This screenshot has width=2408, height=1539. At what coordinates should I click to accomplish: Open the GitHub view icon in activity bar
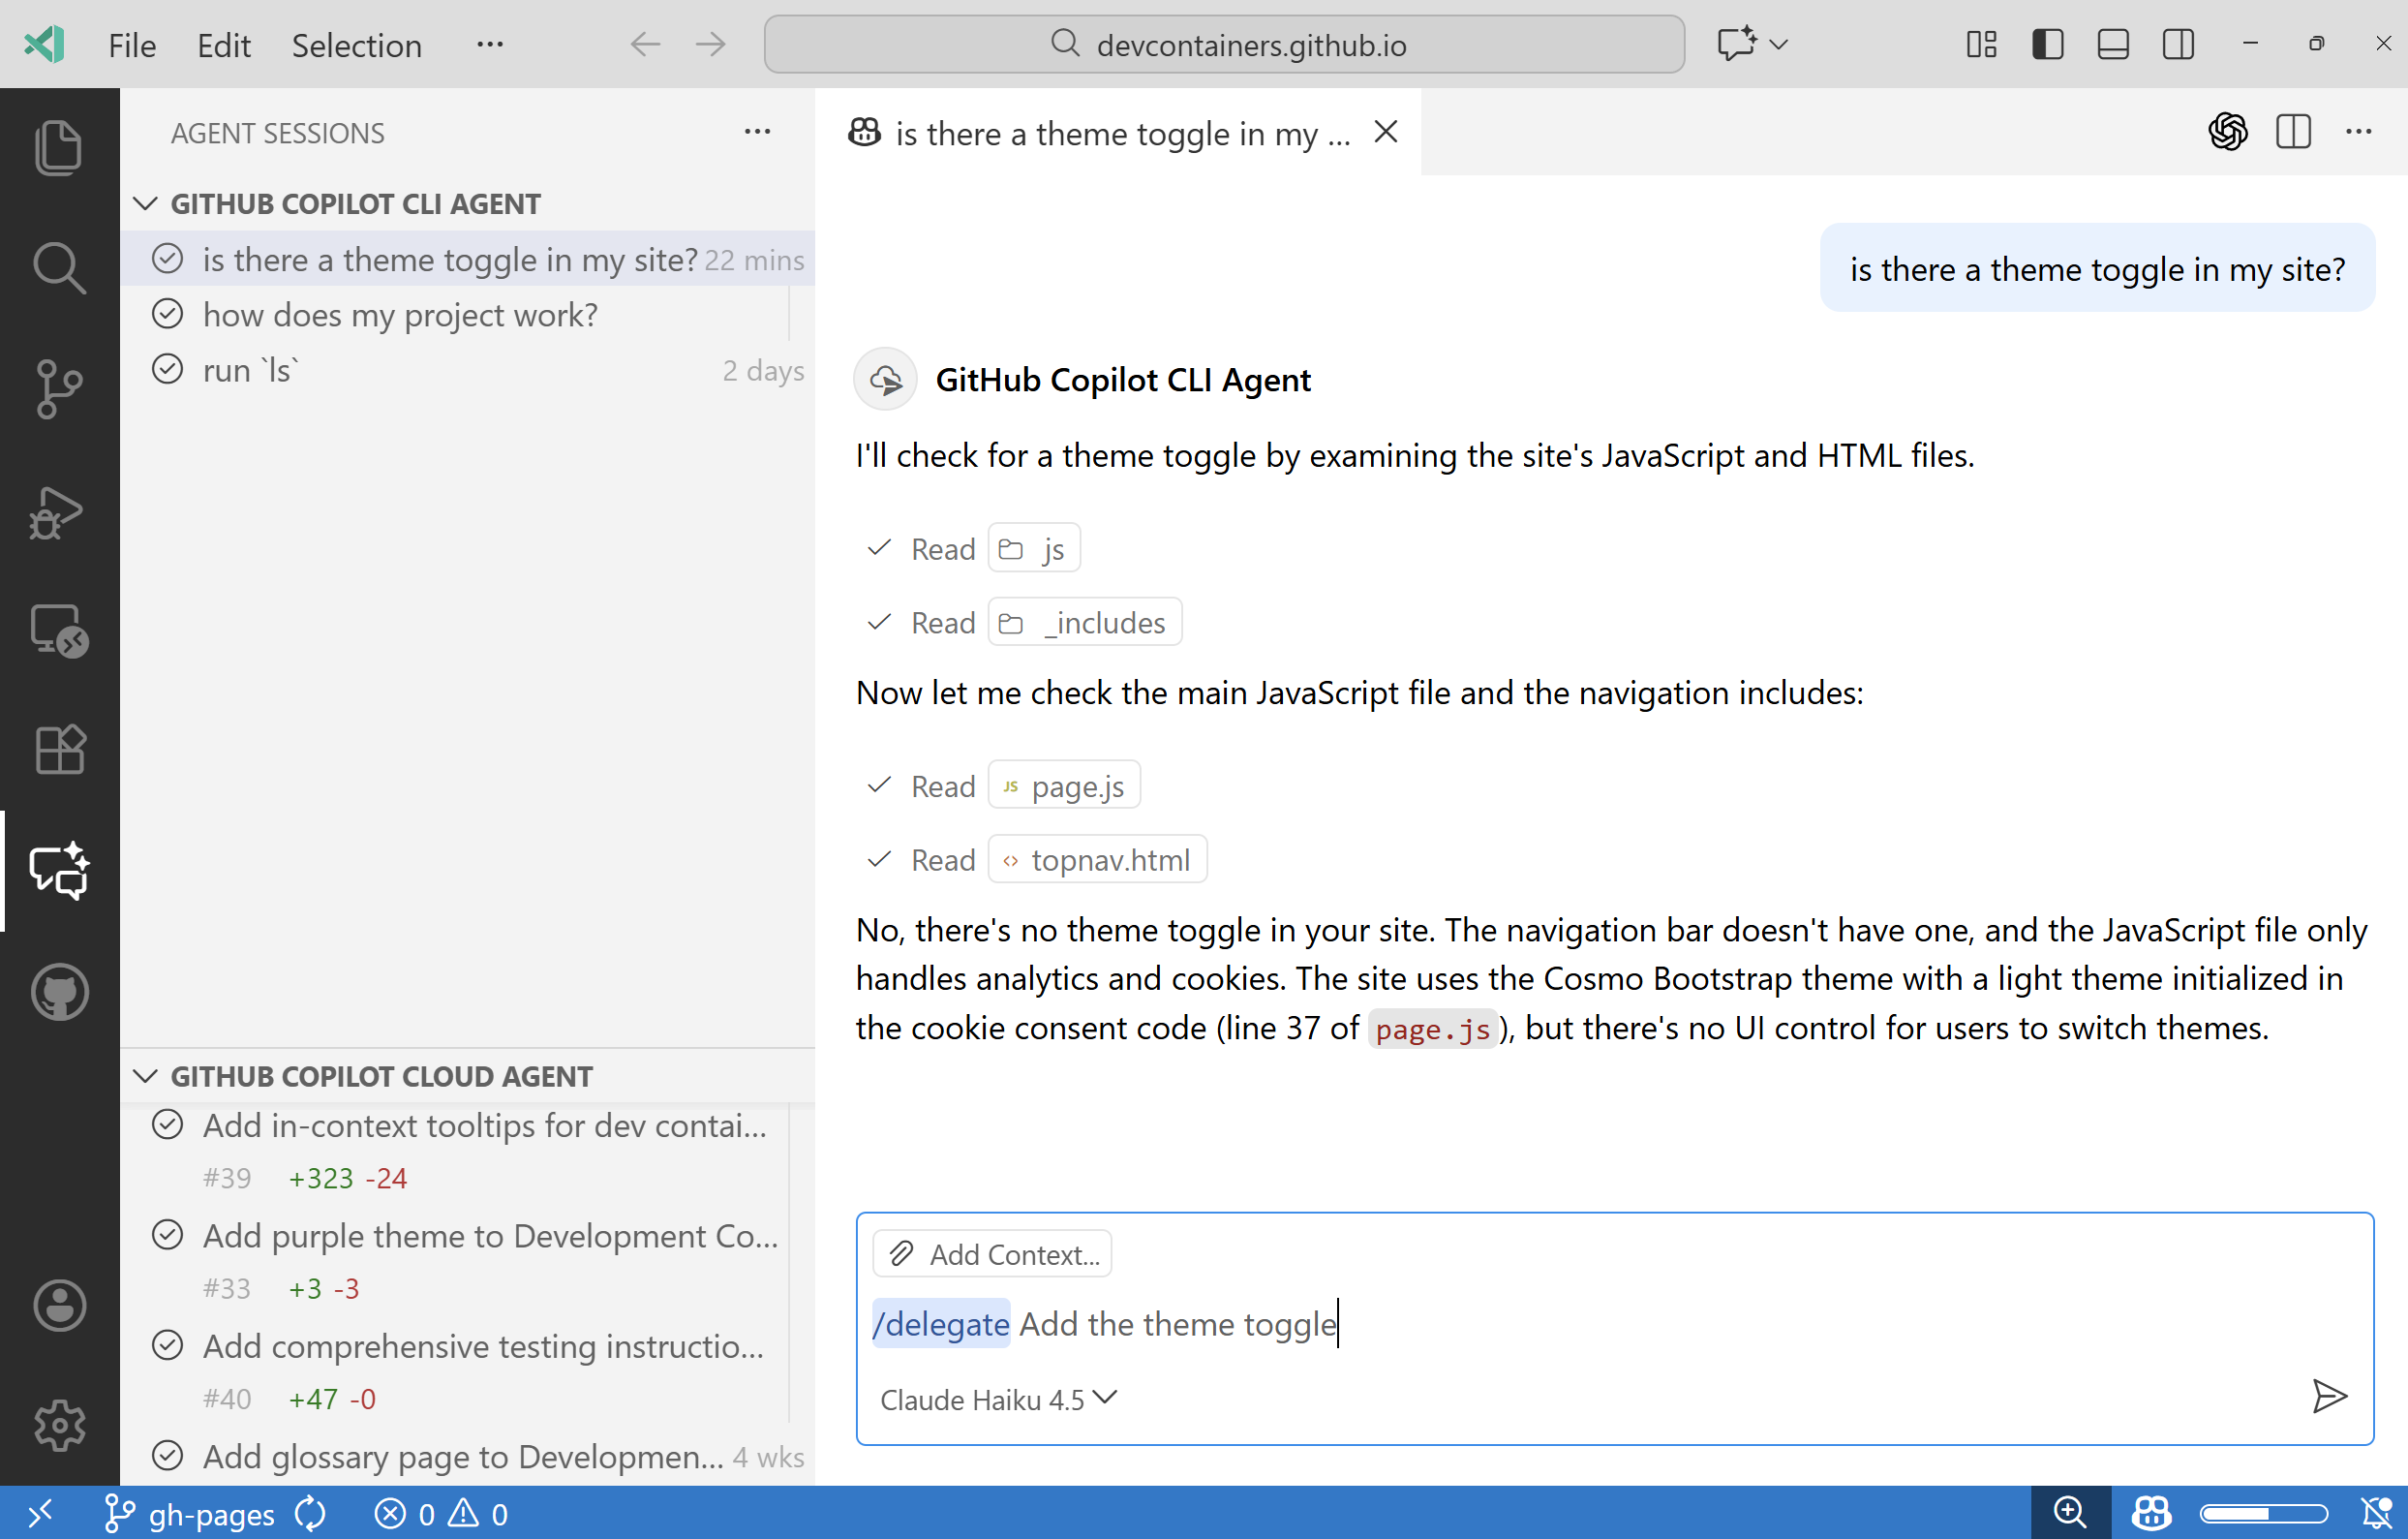click(59, 992)
